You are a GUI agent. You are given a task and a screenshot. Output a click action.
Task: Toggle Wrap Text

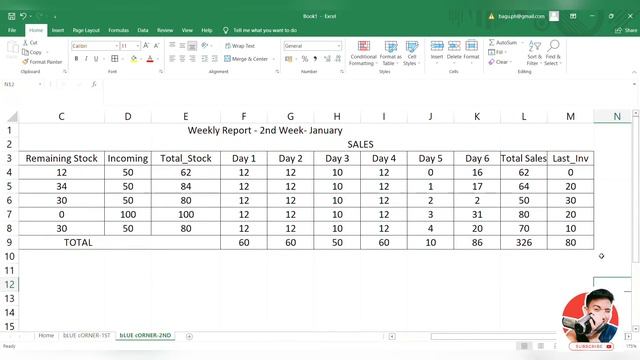pyautogui.click(x=240, y=46)
